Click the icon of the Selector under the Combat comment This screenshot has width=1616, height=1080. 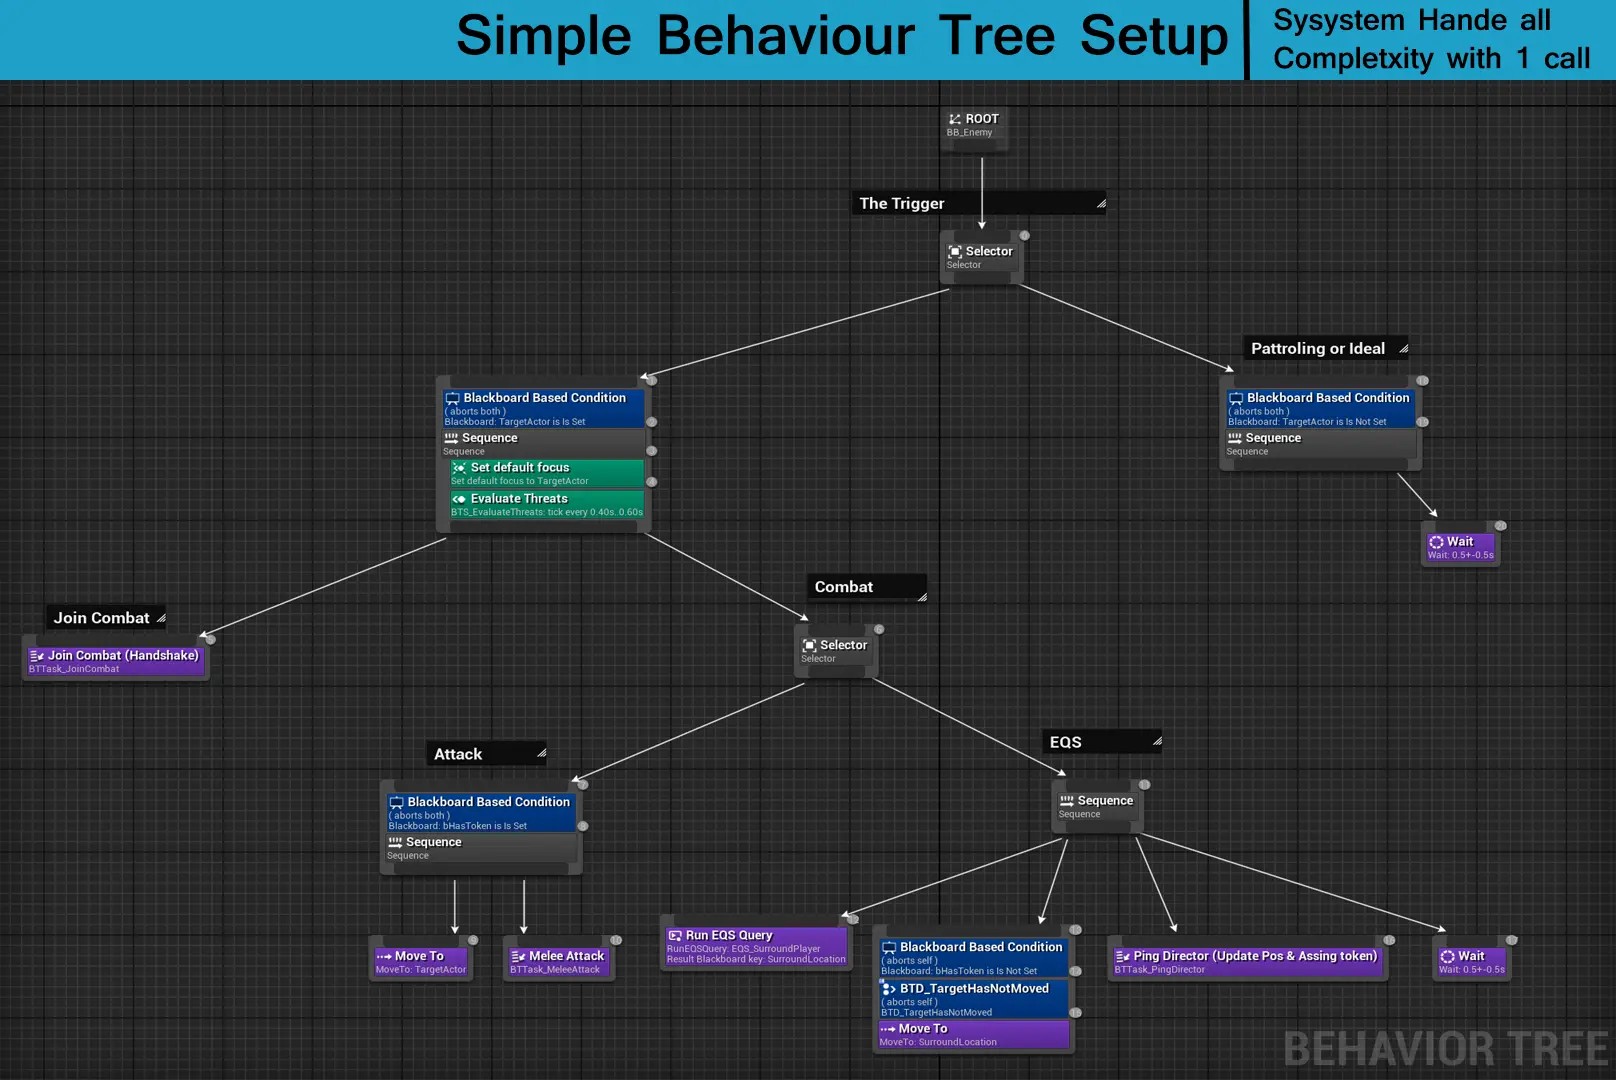click(x=810, y=646)
